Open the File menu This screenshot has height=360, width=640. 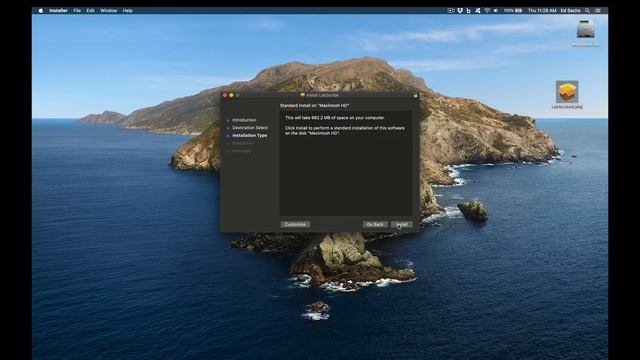(x=77, y=11)
